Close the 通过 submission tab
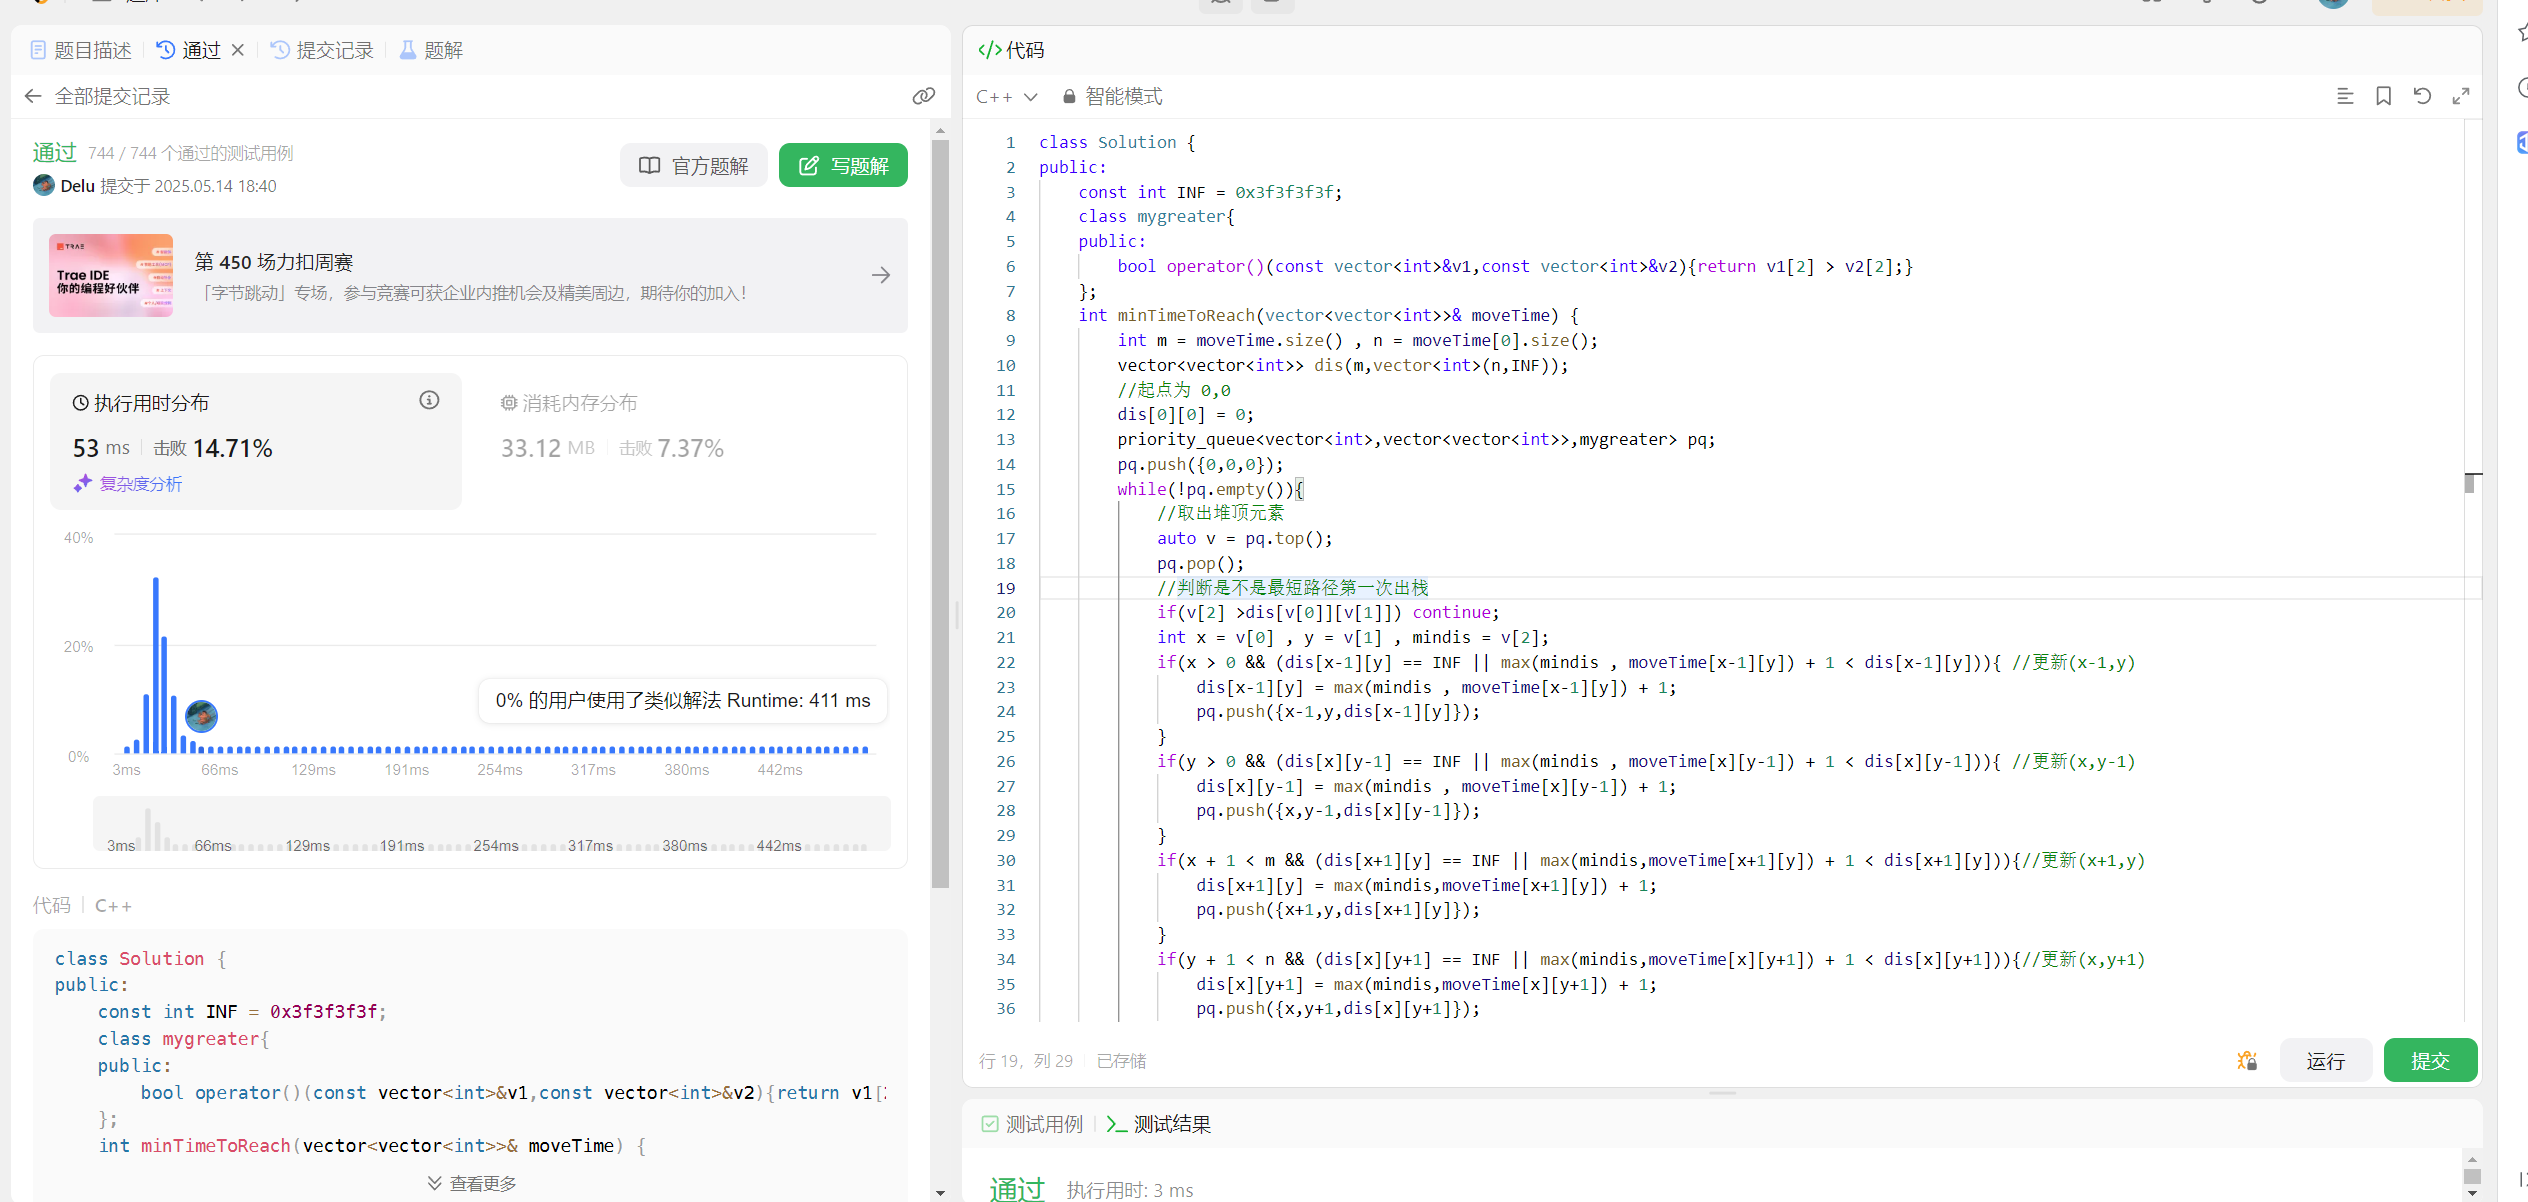The height and width of the screenshot is (1202, 2528). pyautogui.click(x=238, y=50)
